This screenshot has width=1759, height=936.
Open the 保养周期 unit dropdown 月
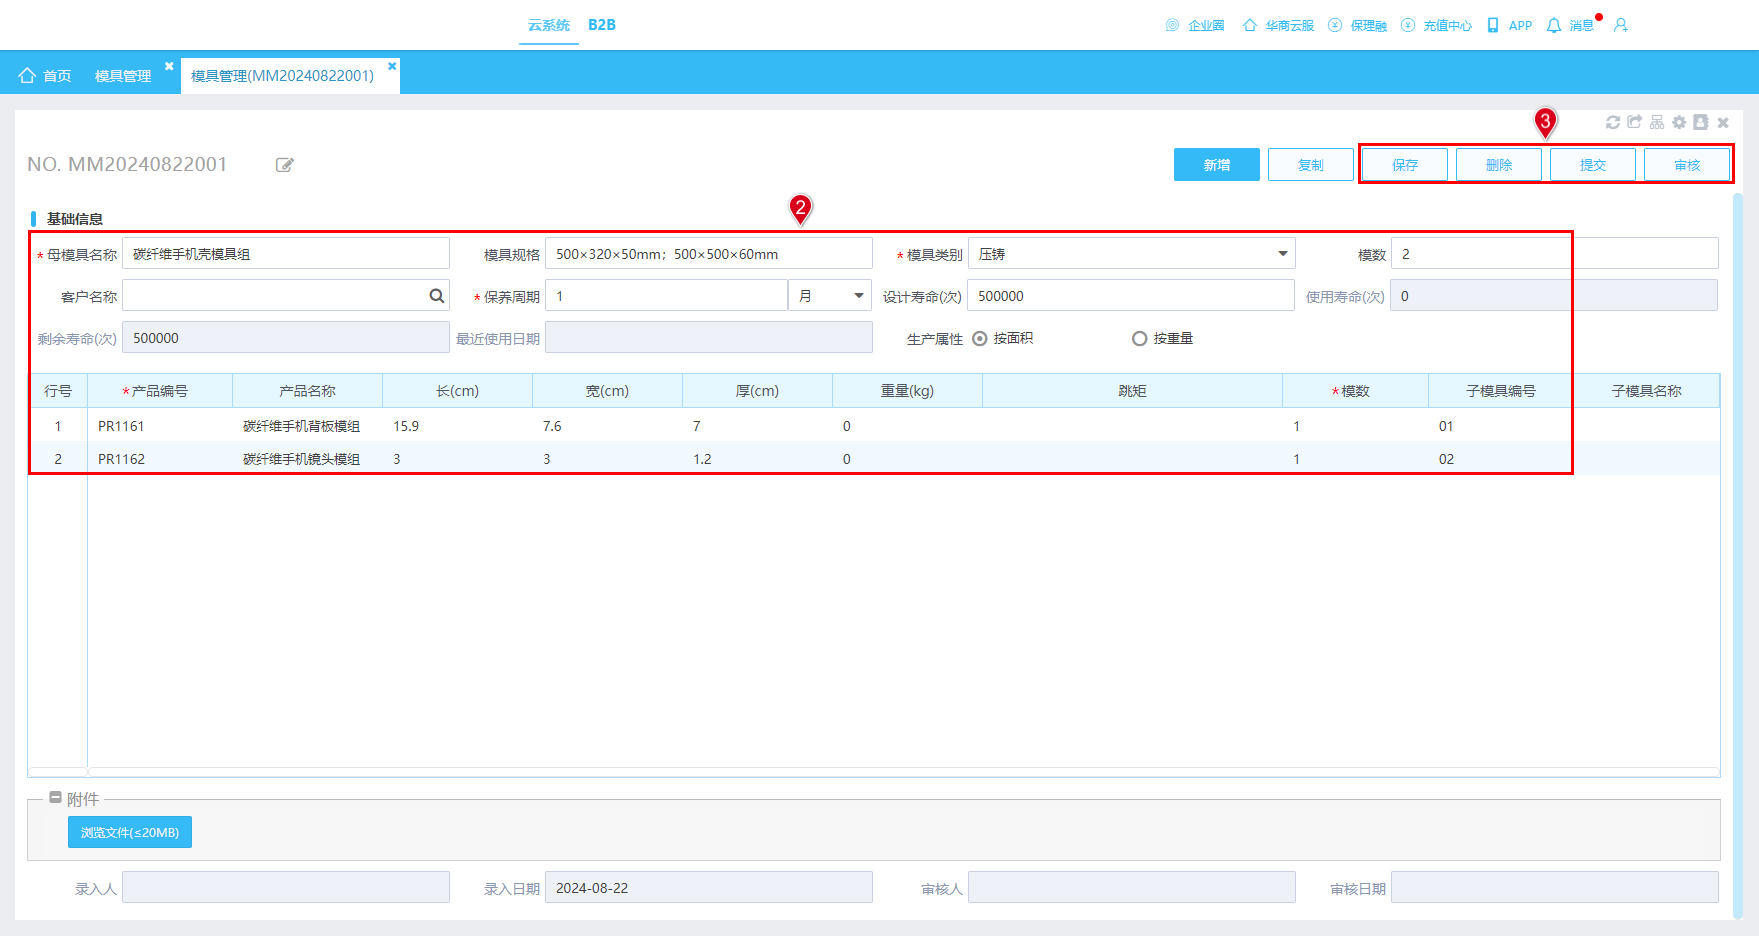point(829,296)
